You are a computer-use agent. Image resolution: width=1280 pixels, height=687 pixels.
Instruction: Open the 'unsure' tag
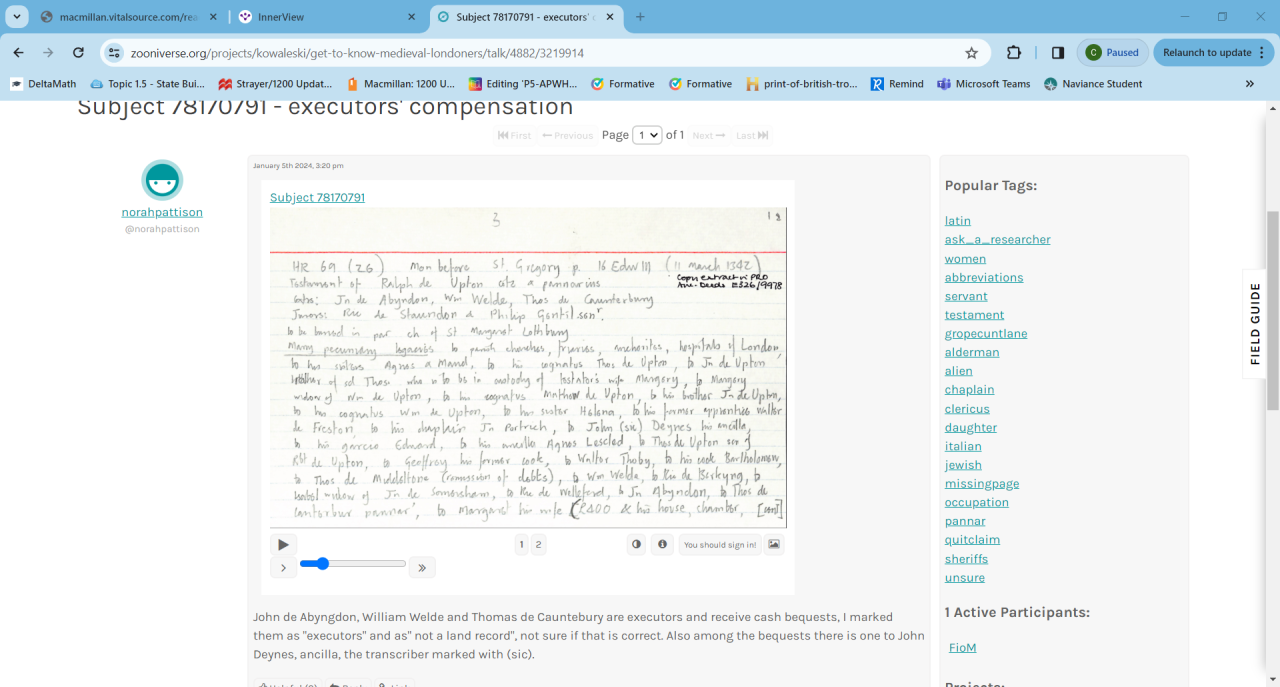pyautogui.click(x=965, y=578)
